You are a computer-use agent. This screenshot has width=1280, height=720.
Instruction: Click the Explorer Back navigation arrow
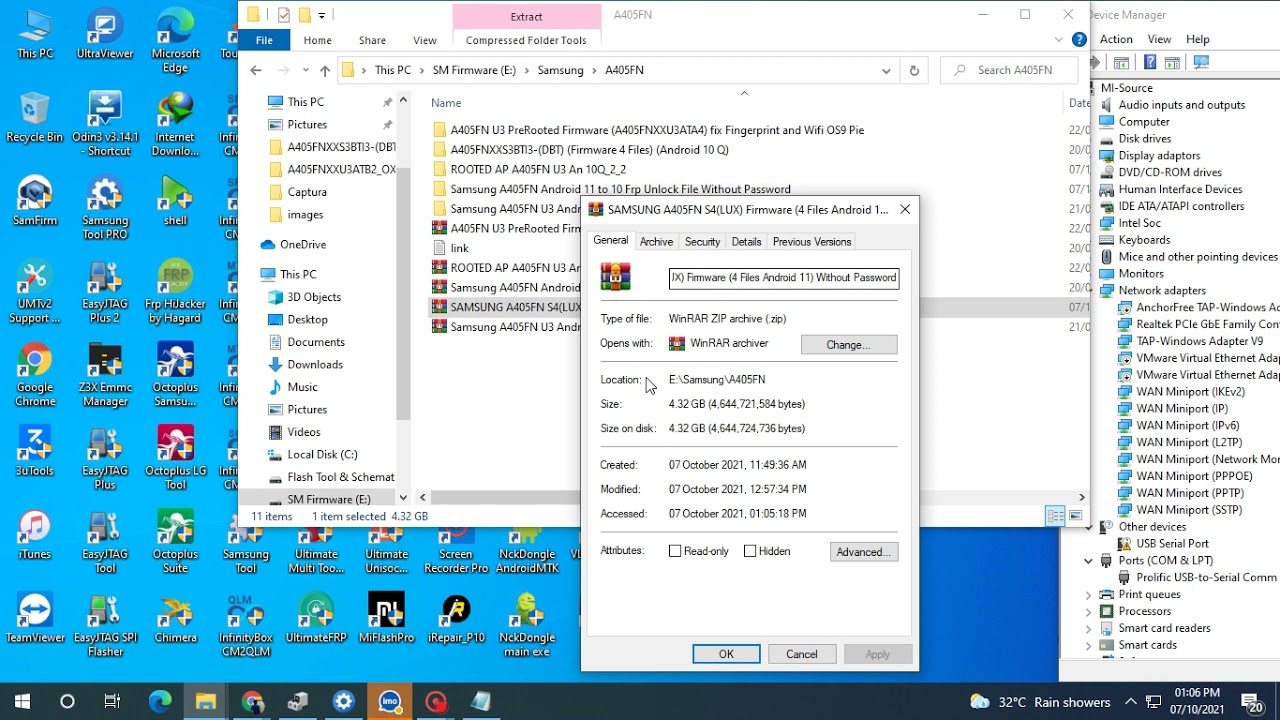(x=256, y=70)
